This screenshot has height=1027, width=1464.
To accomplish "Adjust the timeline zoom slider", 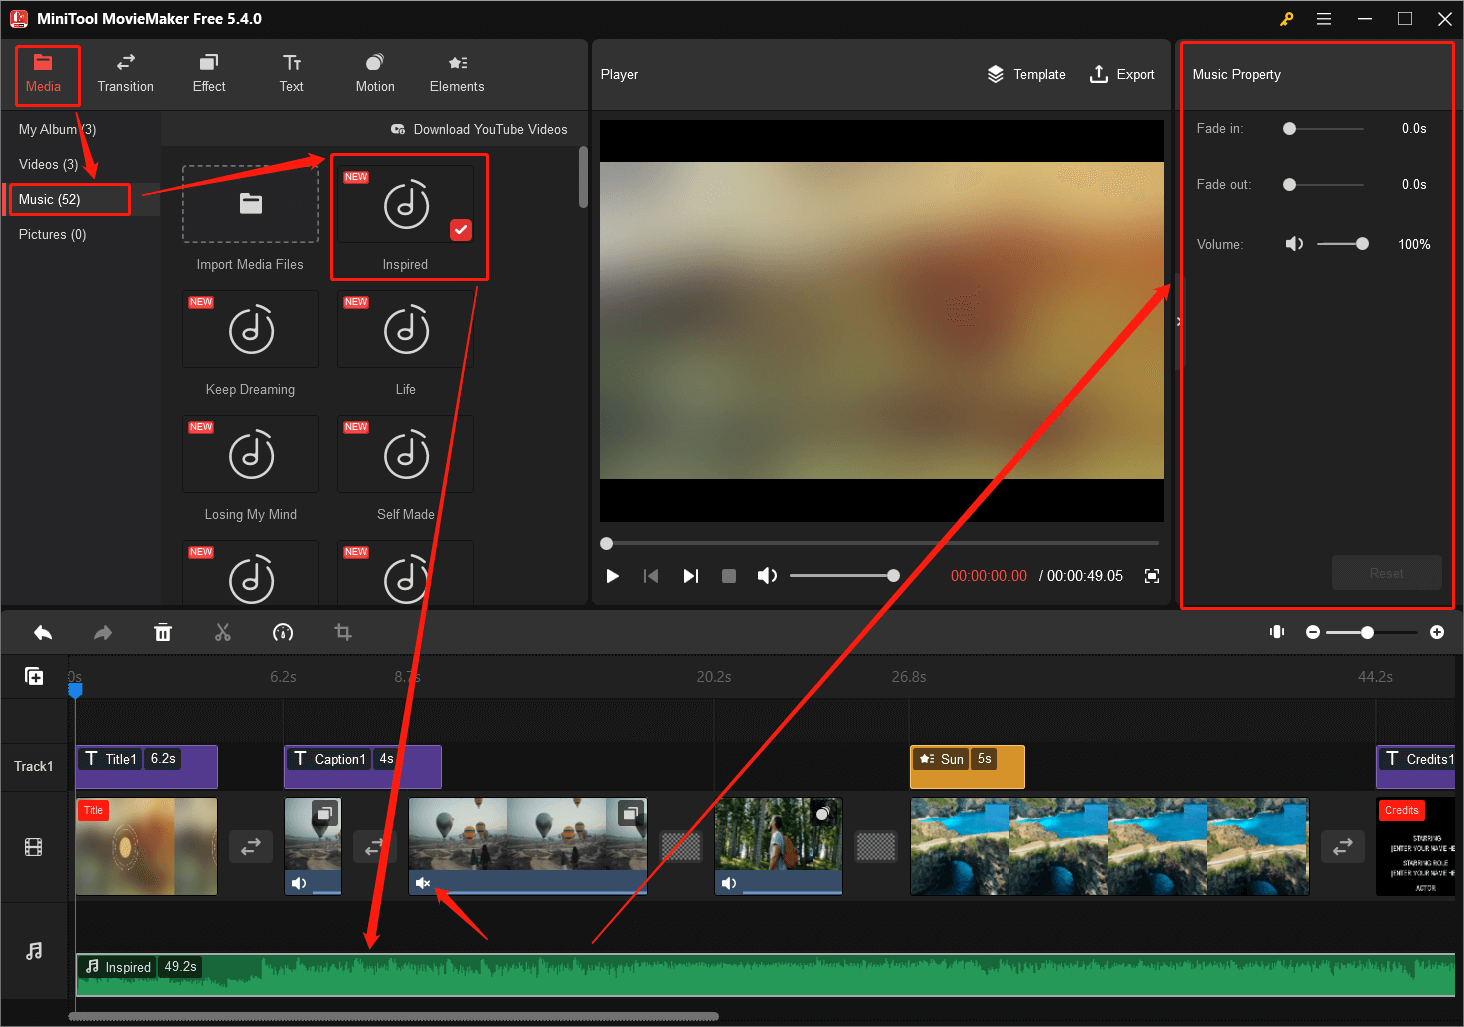I will click(x=1371, y=632).
